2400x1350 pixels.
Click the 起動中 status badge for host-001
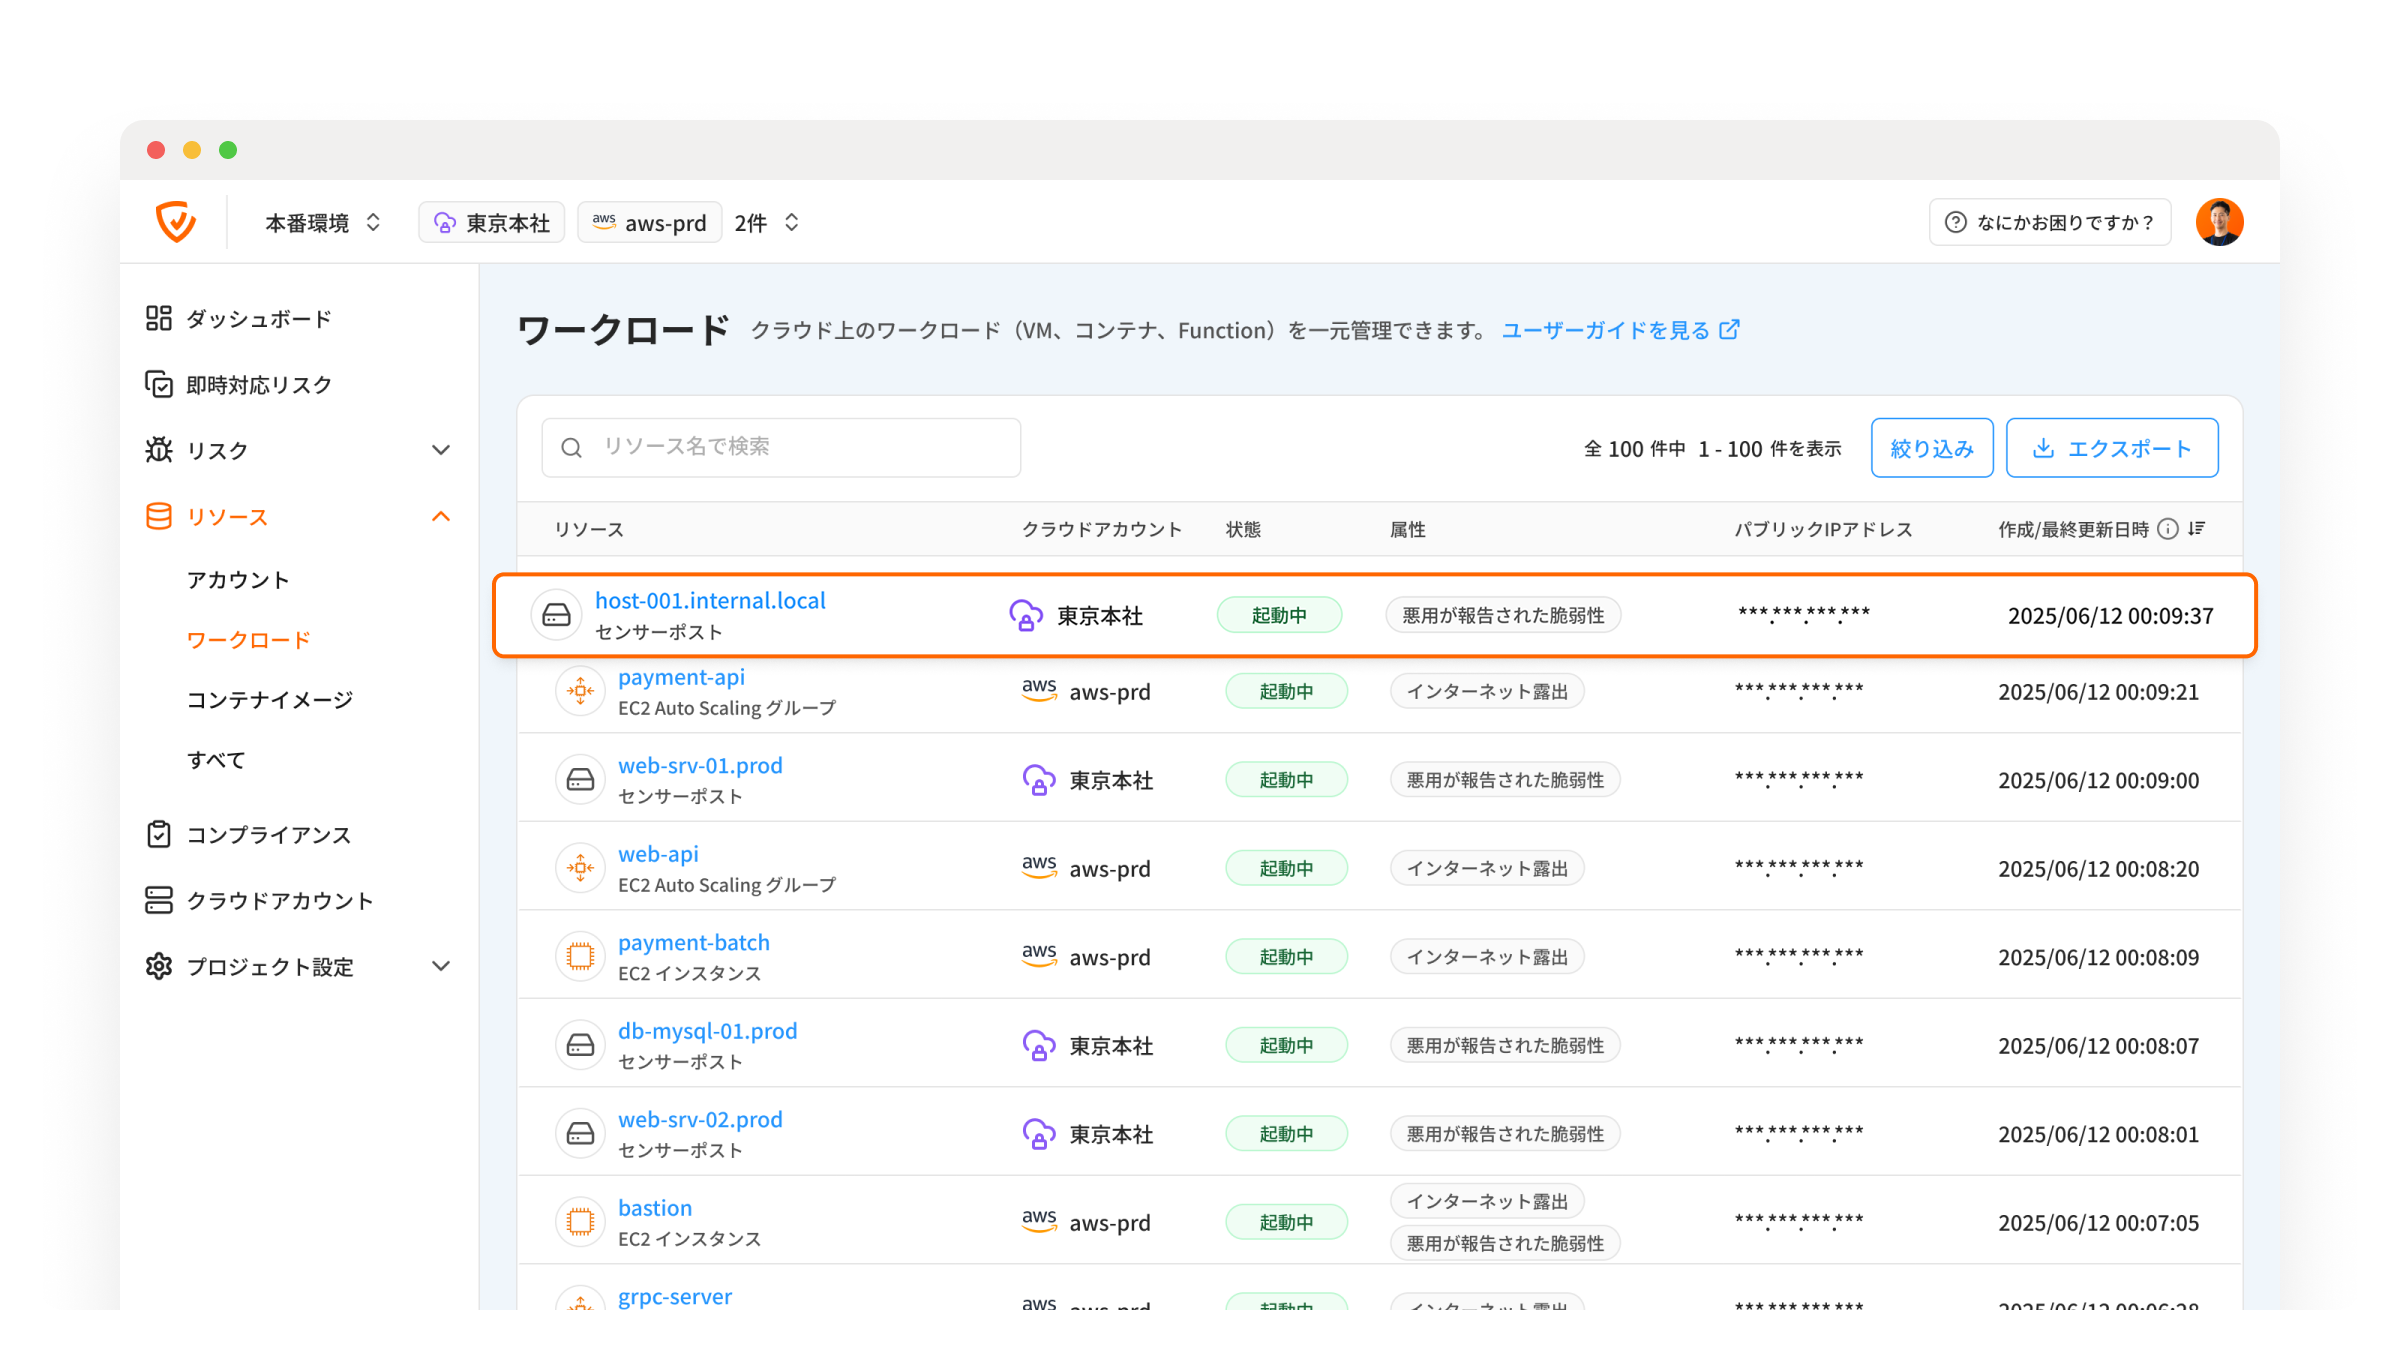1279,615
